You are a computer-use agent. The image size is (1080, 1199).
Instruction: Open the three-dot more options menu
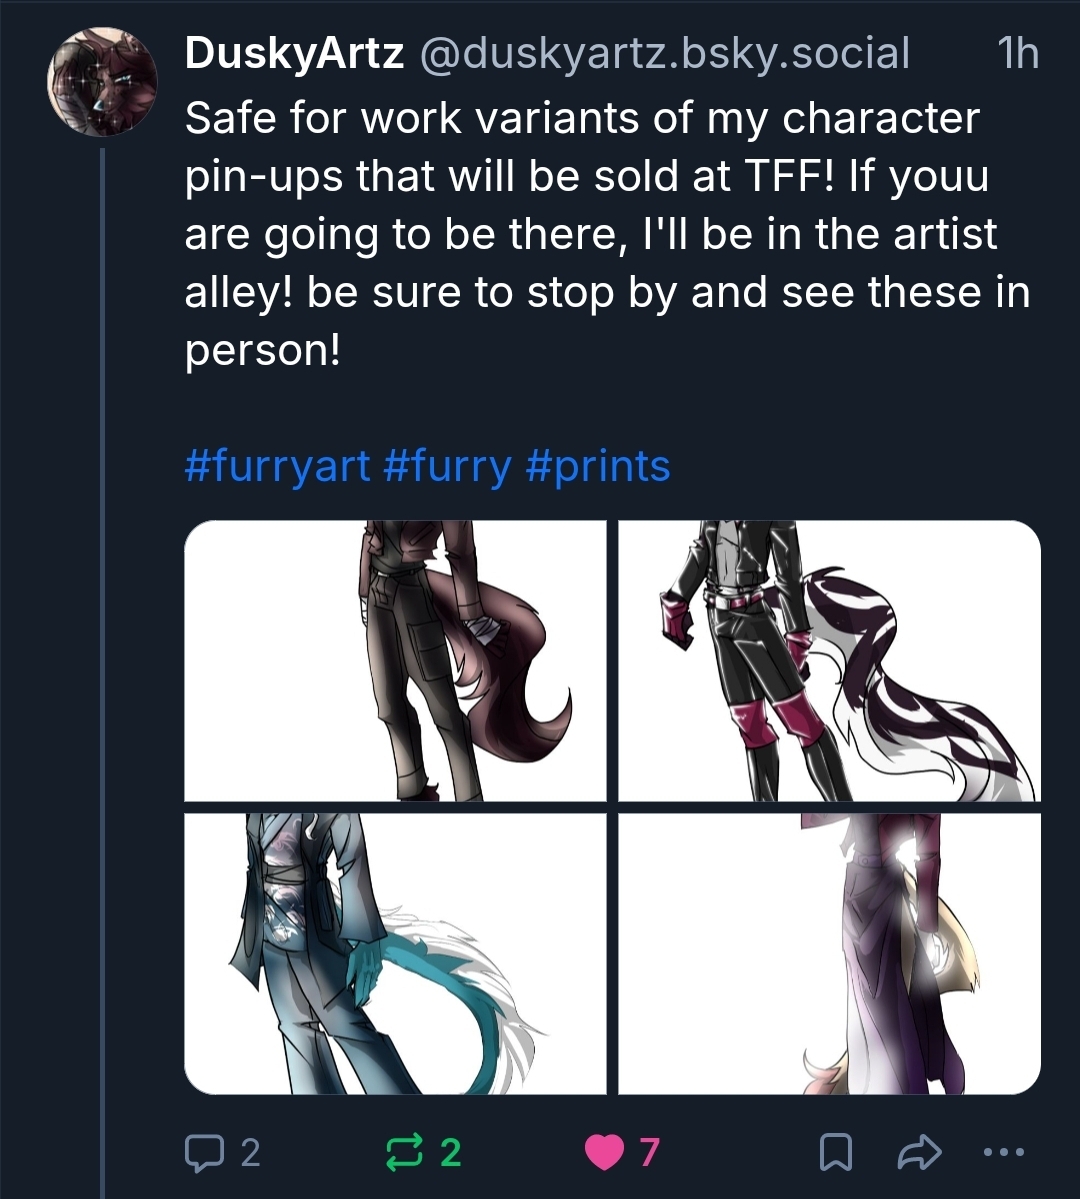pyautogui.click(x=1004, y=1153)
